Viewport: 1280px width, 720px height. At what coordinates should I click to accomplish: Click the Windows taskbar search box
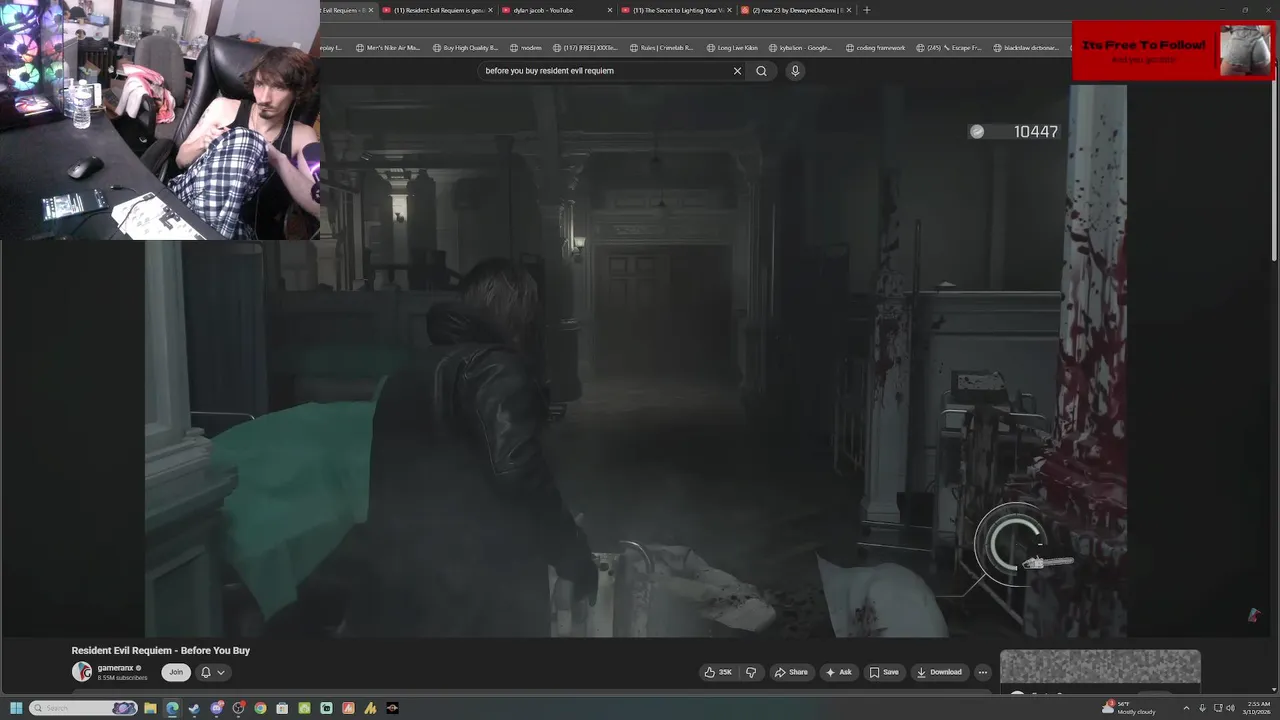coord(83,708)
